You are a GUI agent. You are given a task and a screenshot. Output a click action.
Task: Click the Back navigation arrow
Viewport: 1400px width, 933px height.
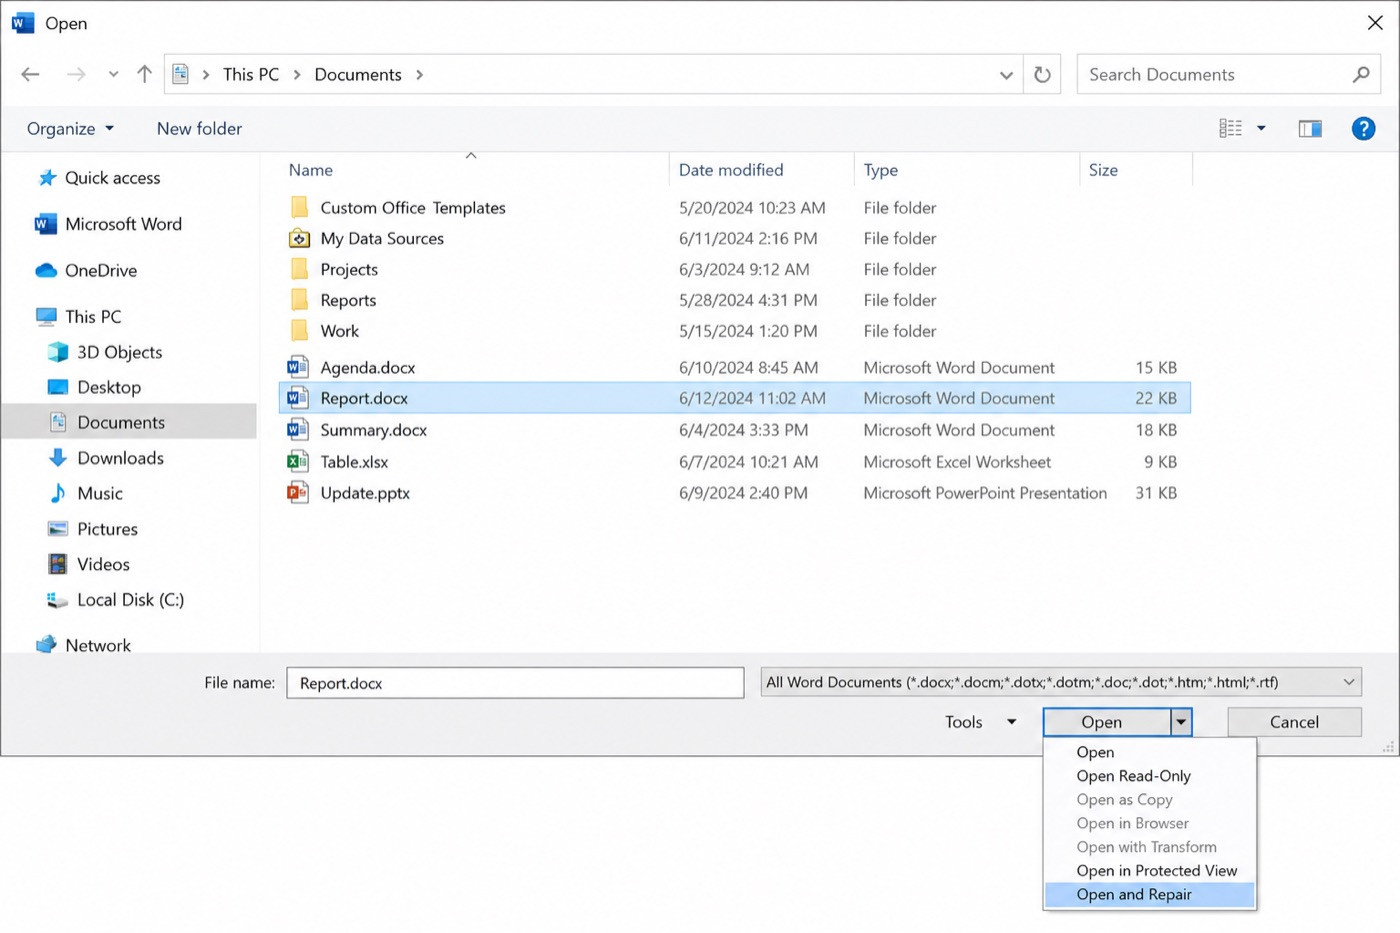point(30,74)
